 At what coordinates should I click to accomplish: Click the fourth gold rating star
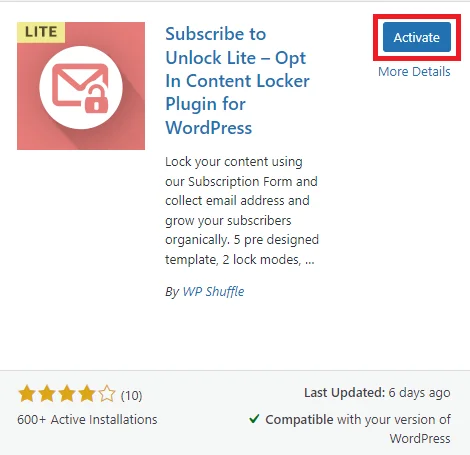coord(87,394)
